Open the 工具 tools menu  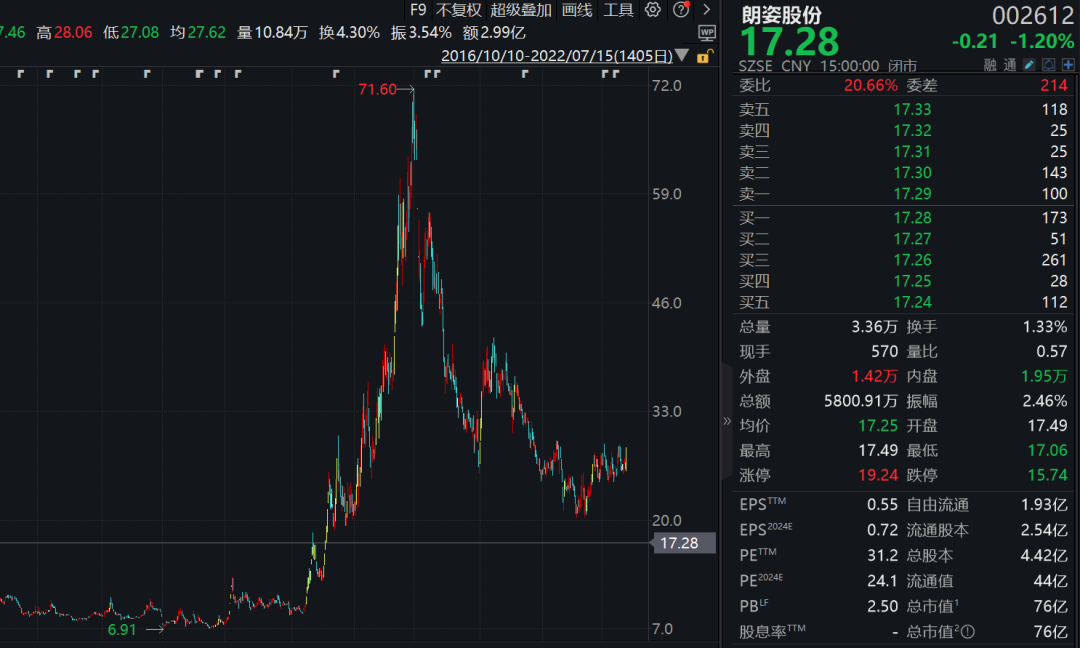618,10
